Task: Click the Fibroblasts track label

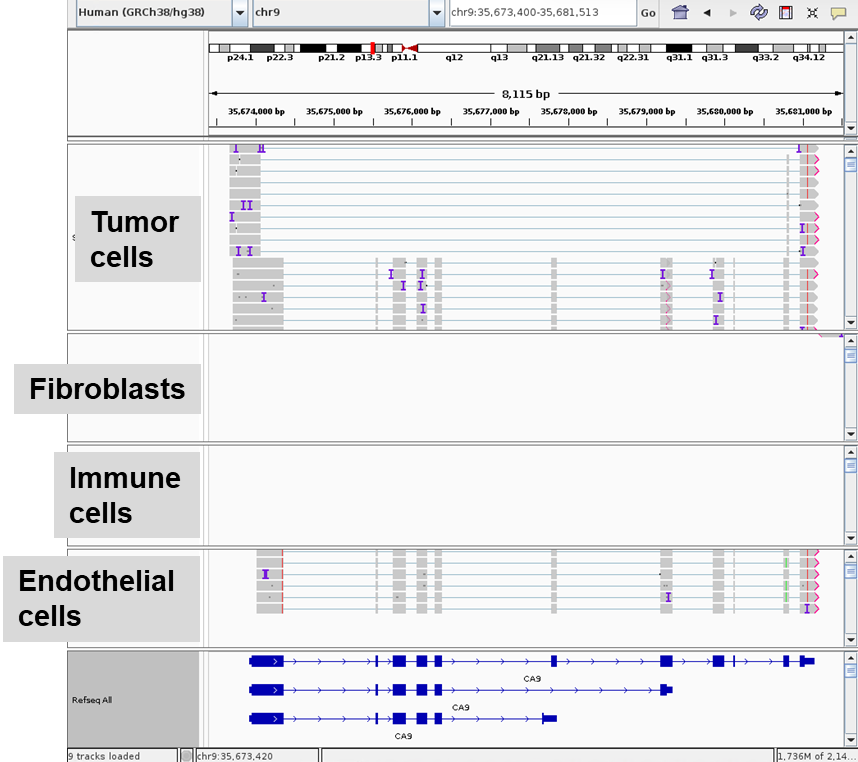Action: (107, 389)
